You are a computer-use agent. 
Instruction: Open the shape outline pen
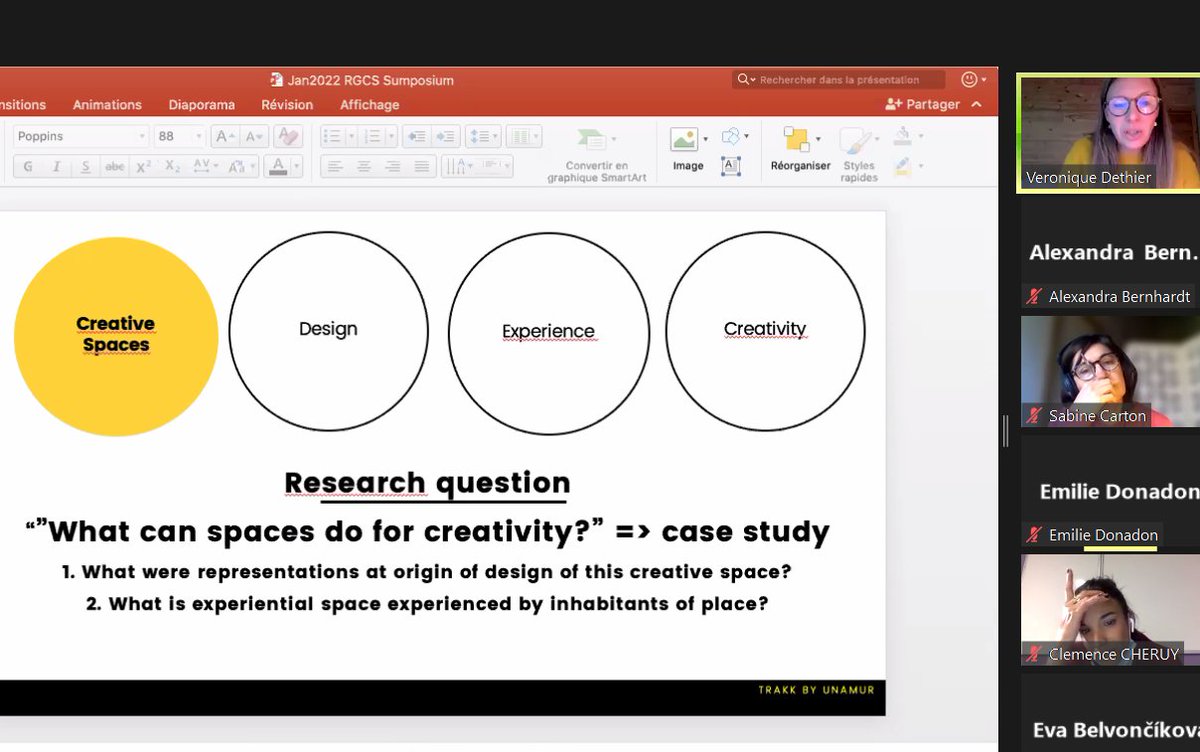point(902,167)
